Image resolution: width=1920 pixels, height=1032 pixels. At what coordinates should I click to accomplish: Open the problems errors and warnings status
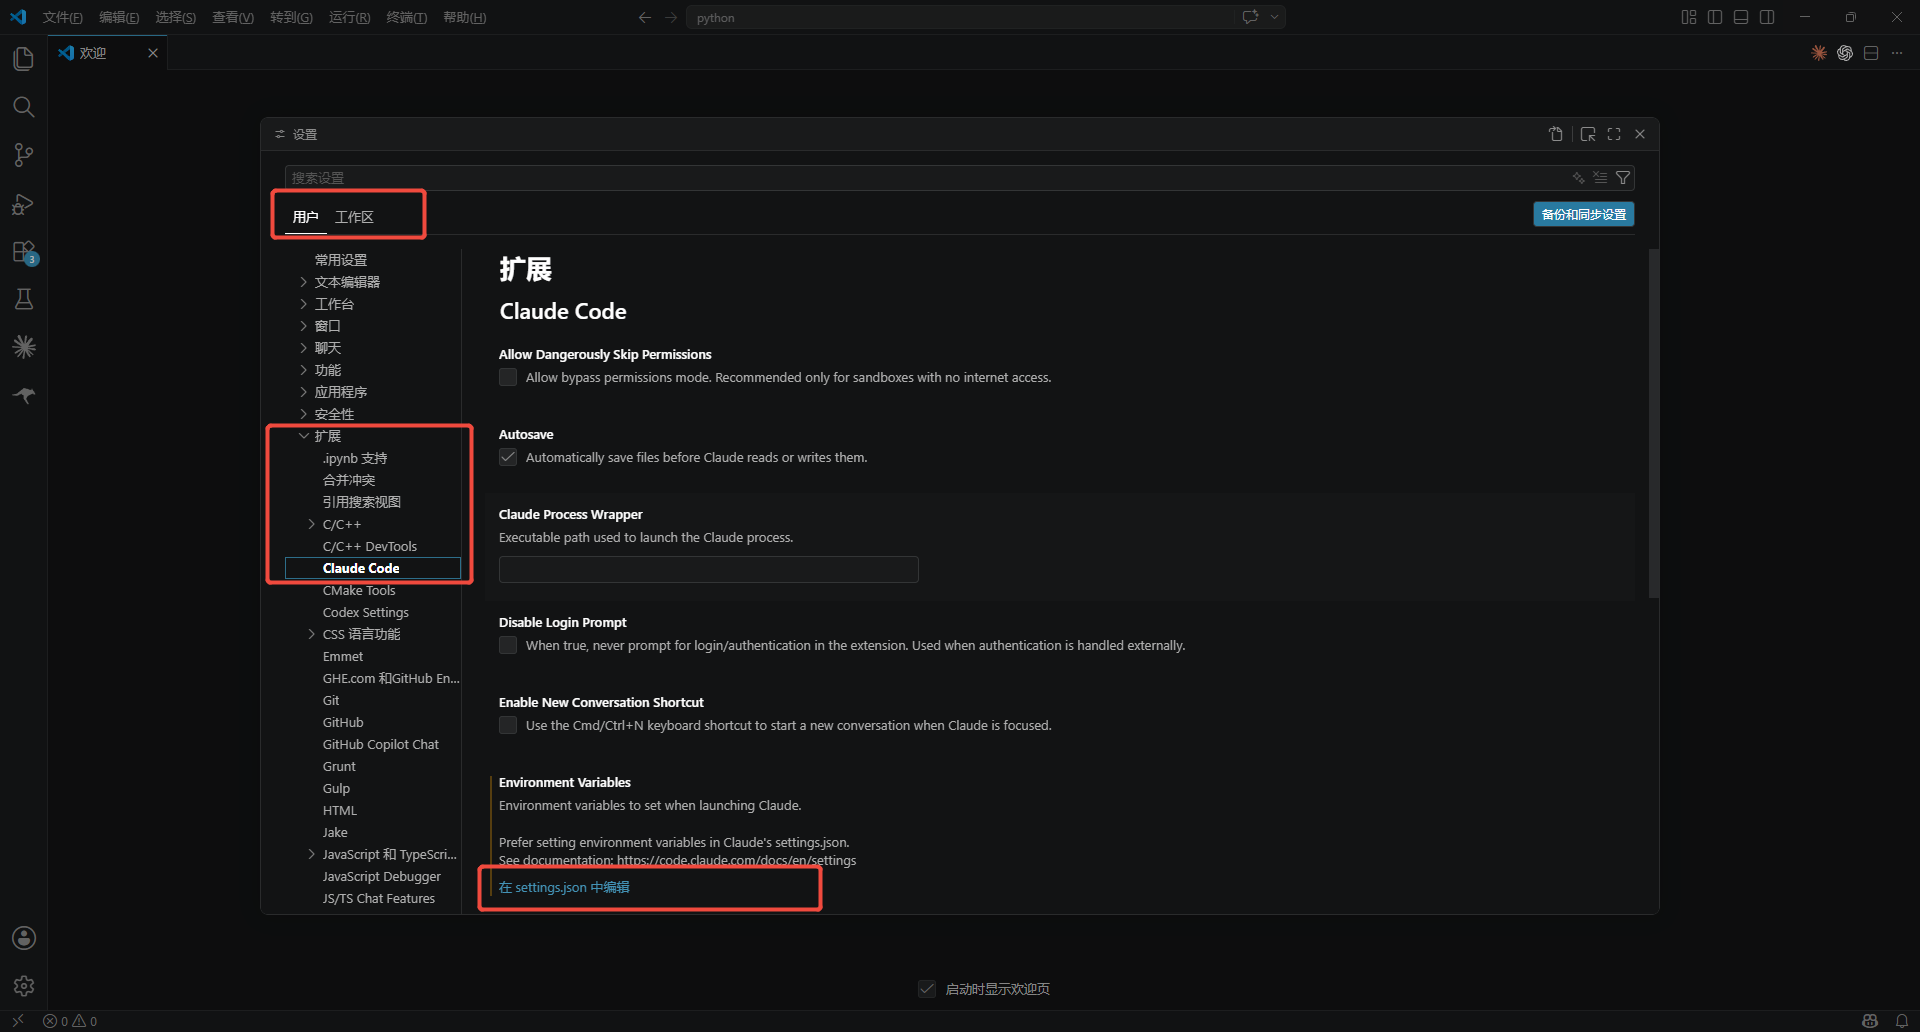[x=70, y=1021]
